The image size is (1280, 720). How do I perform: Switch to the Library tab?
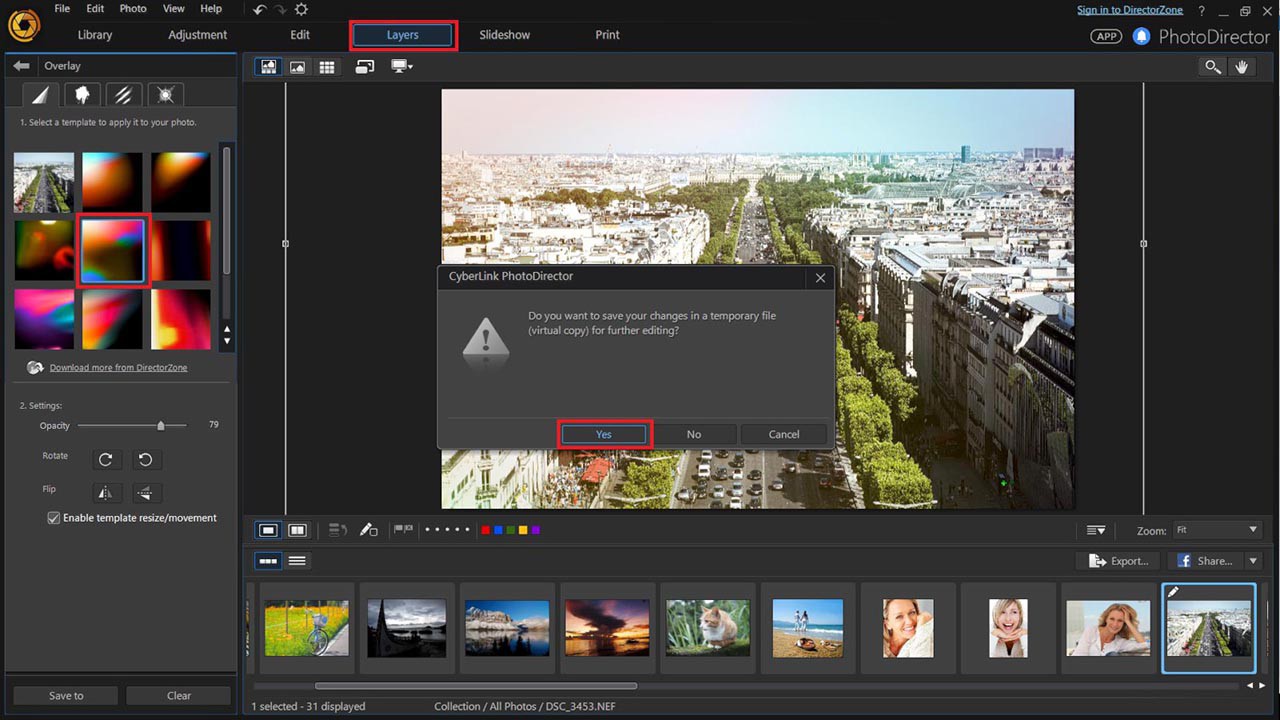point(95,35)
